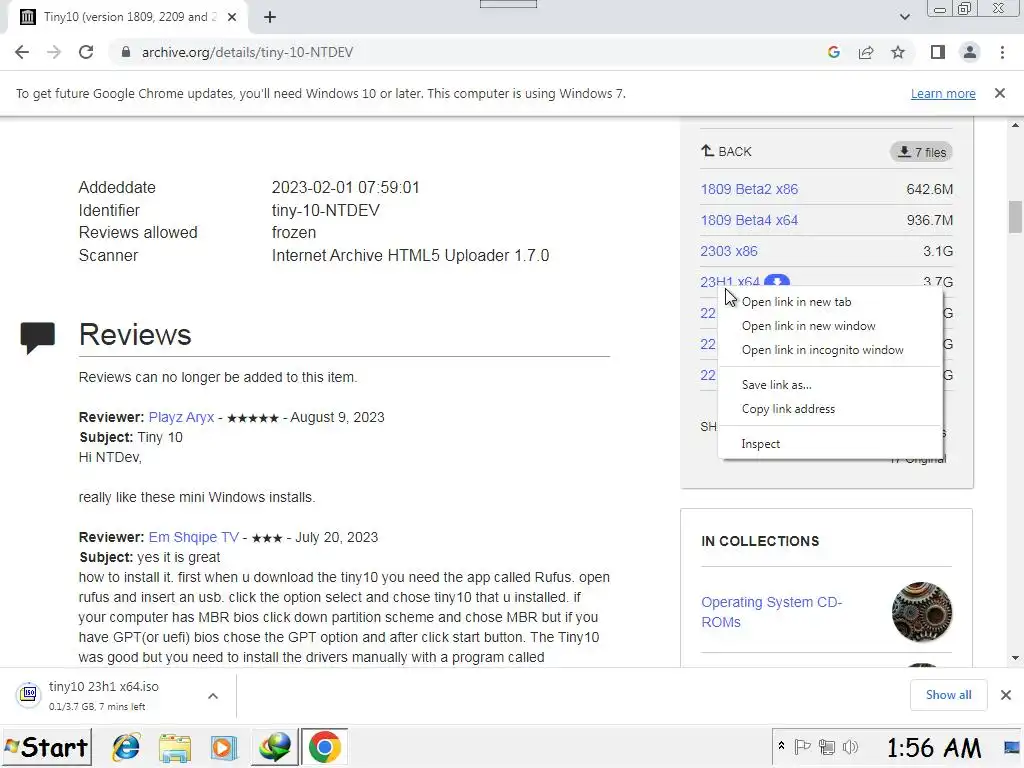This screenshot has width=1024, height=768.
Task: Go BACK in the download options panel
Action: coord(726,152)
